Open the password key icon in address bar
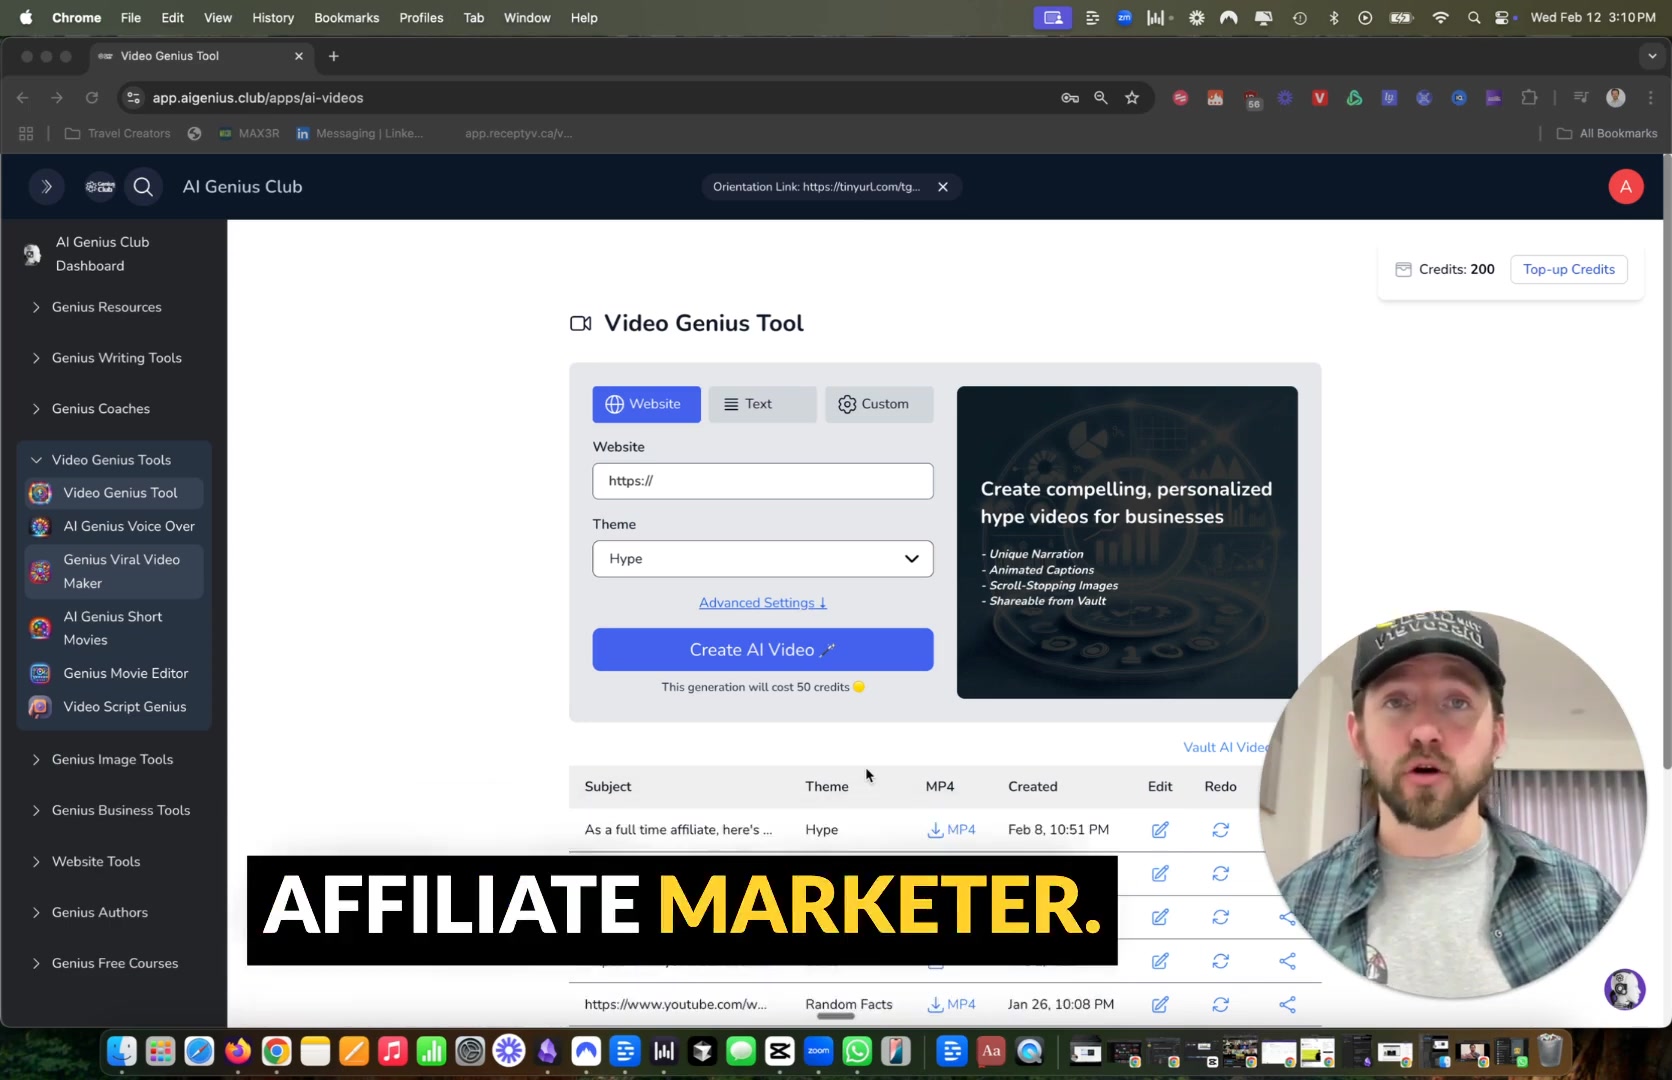This screenshot has width=1672, height=1080. pyautogui.click(x=1069, y=98)
